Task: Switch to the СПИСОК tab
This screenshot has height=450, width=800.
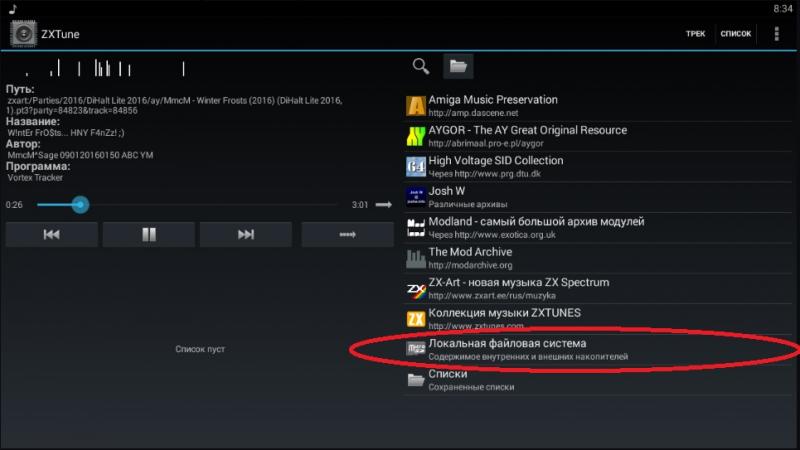Action: click(735, 34)
